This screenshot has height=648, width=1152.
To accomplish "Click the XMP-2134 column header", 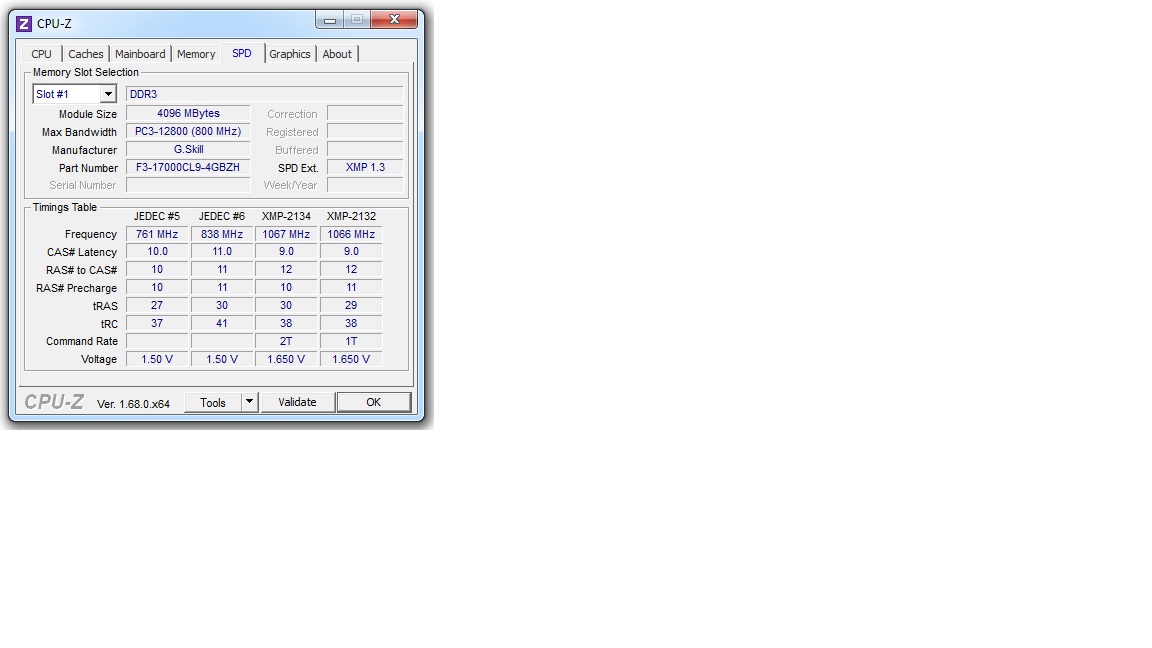I will [x=286, y=216].
